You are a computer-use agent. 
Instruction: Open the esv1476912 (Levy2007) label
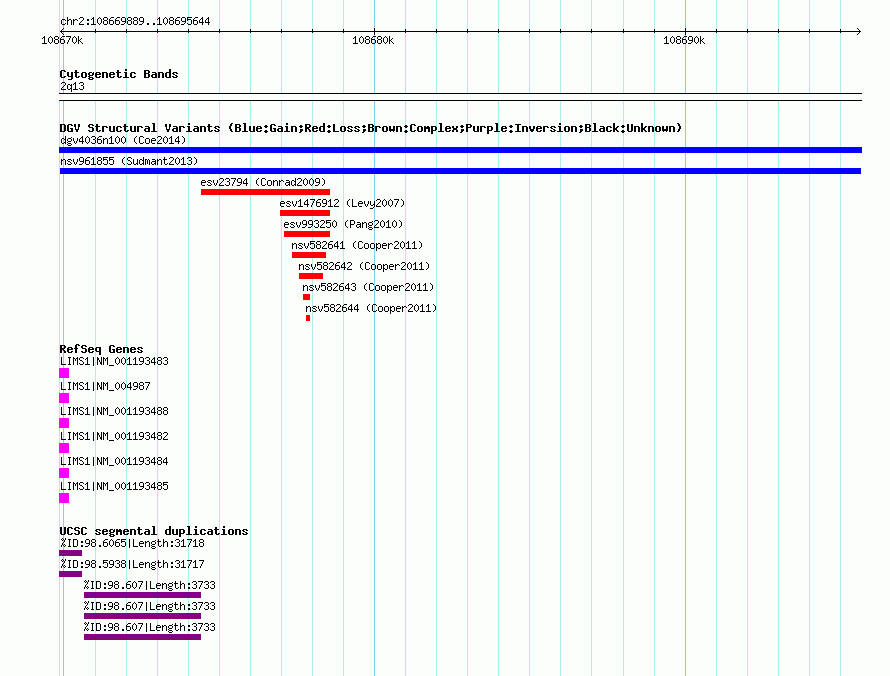tap(342, 203)
